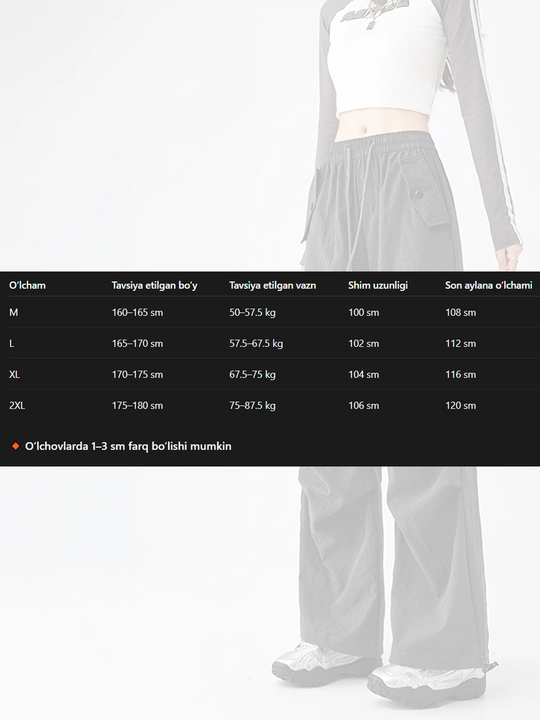This screenshot has width=540, height=720.
Task: Click the 50–57.5 kg weight value
Action: pyautogui.click(x=252, y=312)
